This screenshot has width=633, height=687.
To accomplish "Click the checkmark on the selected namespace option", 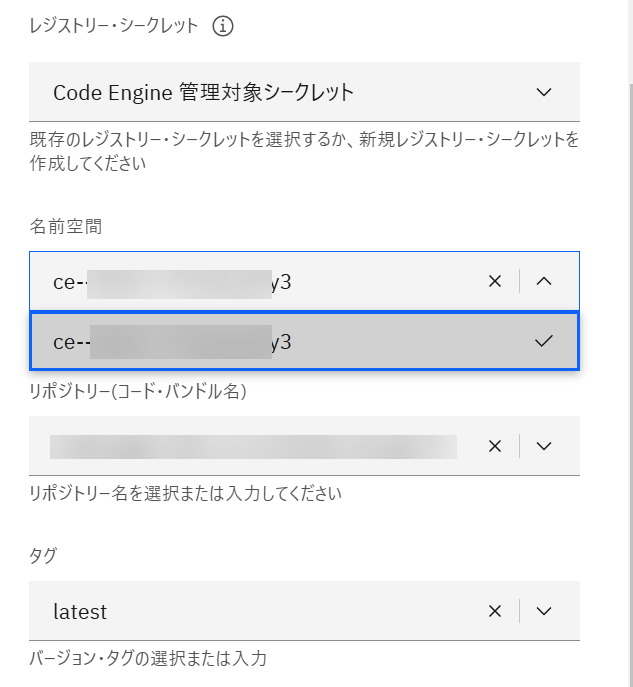I will click(544, 341).
